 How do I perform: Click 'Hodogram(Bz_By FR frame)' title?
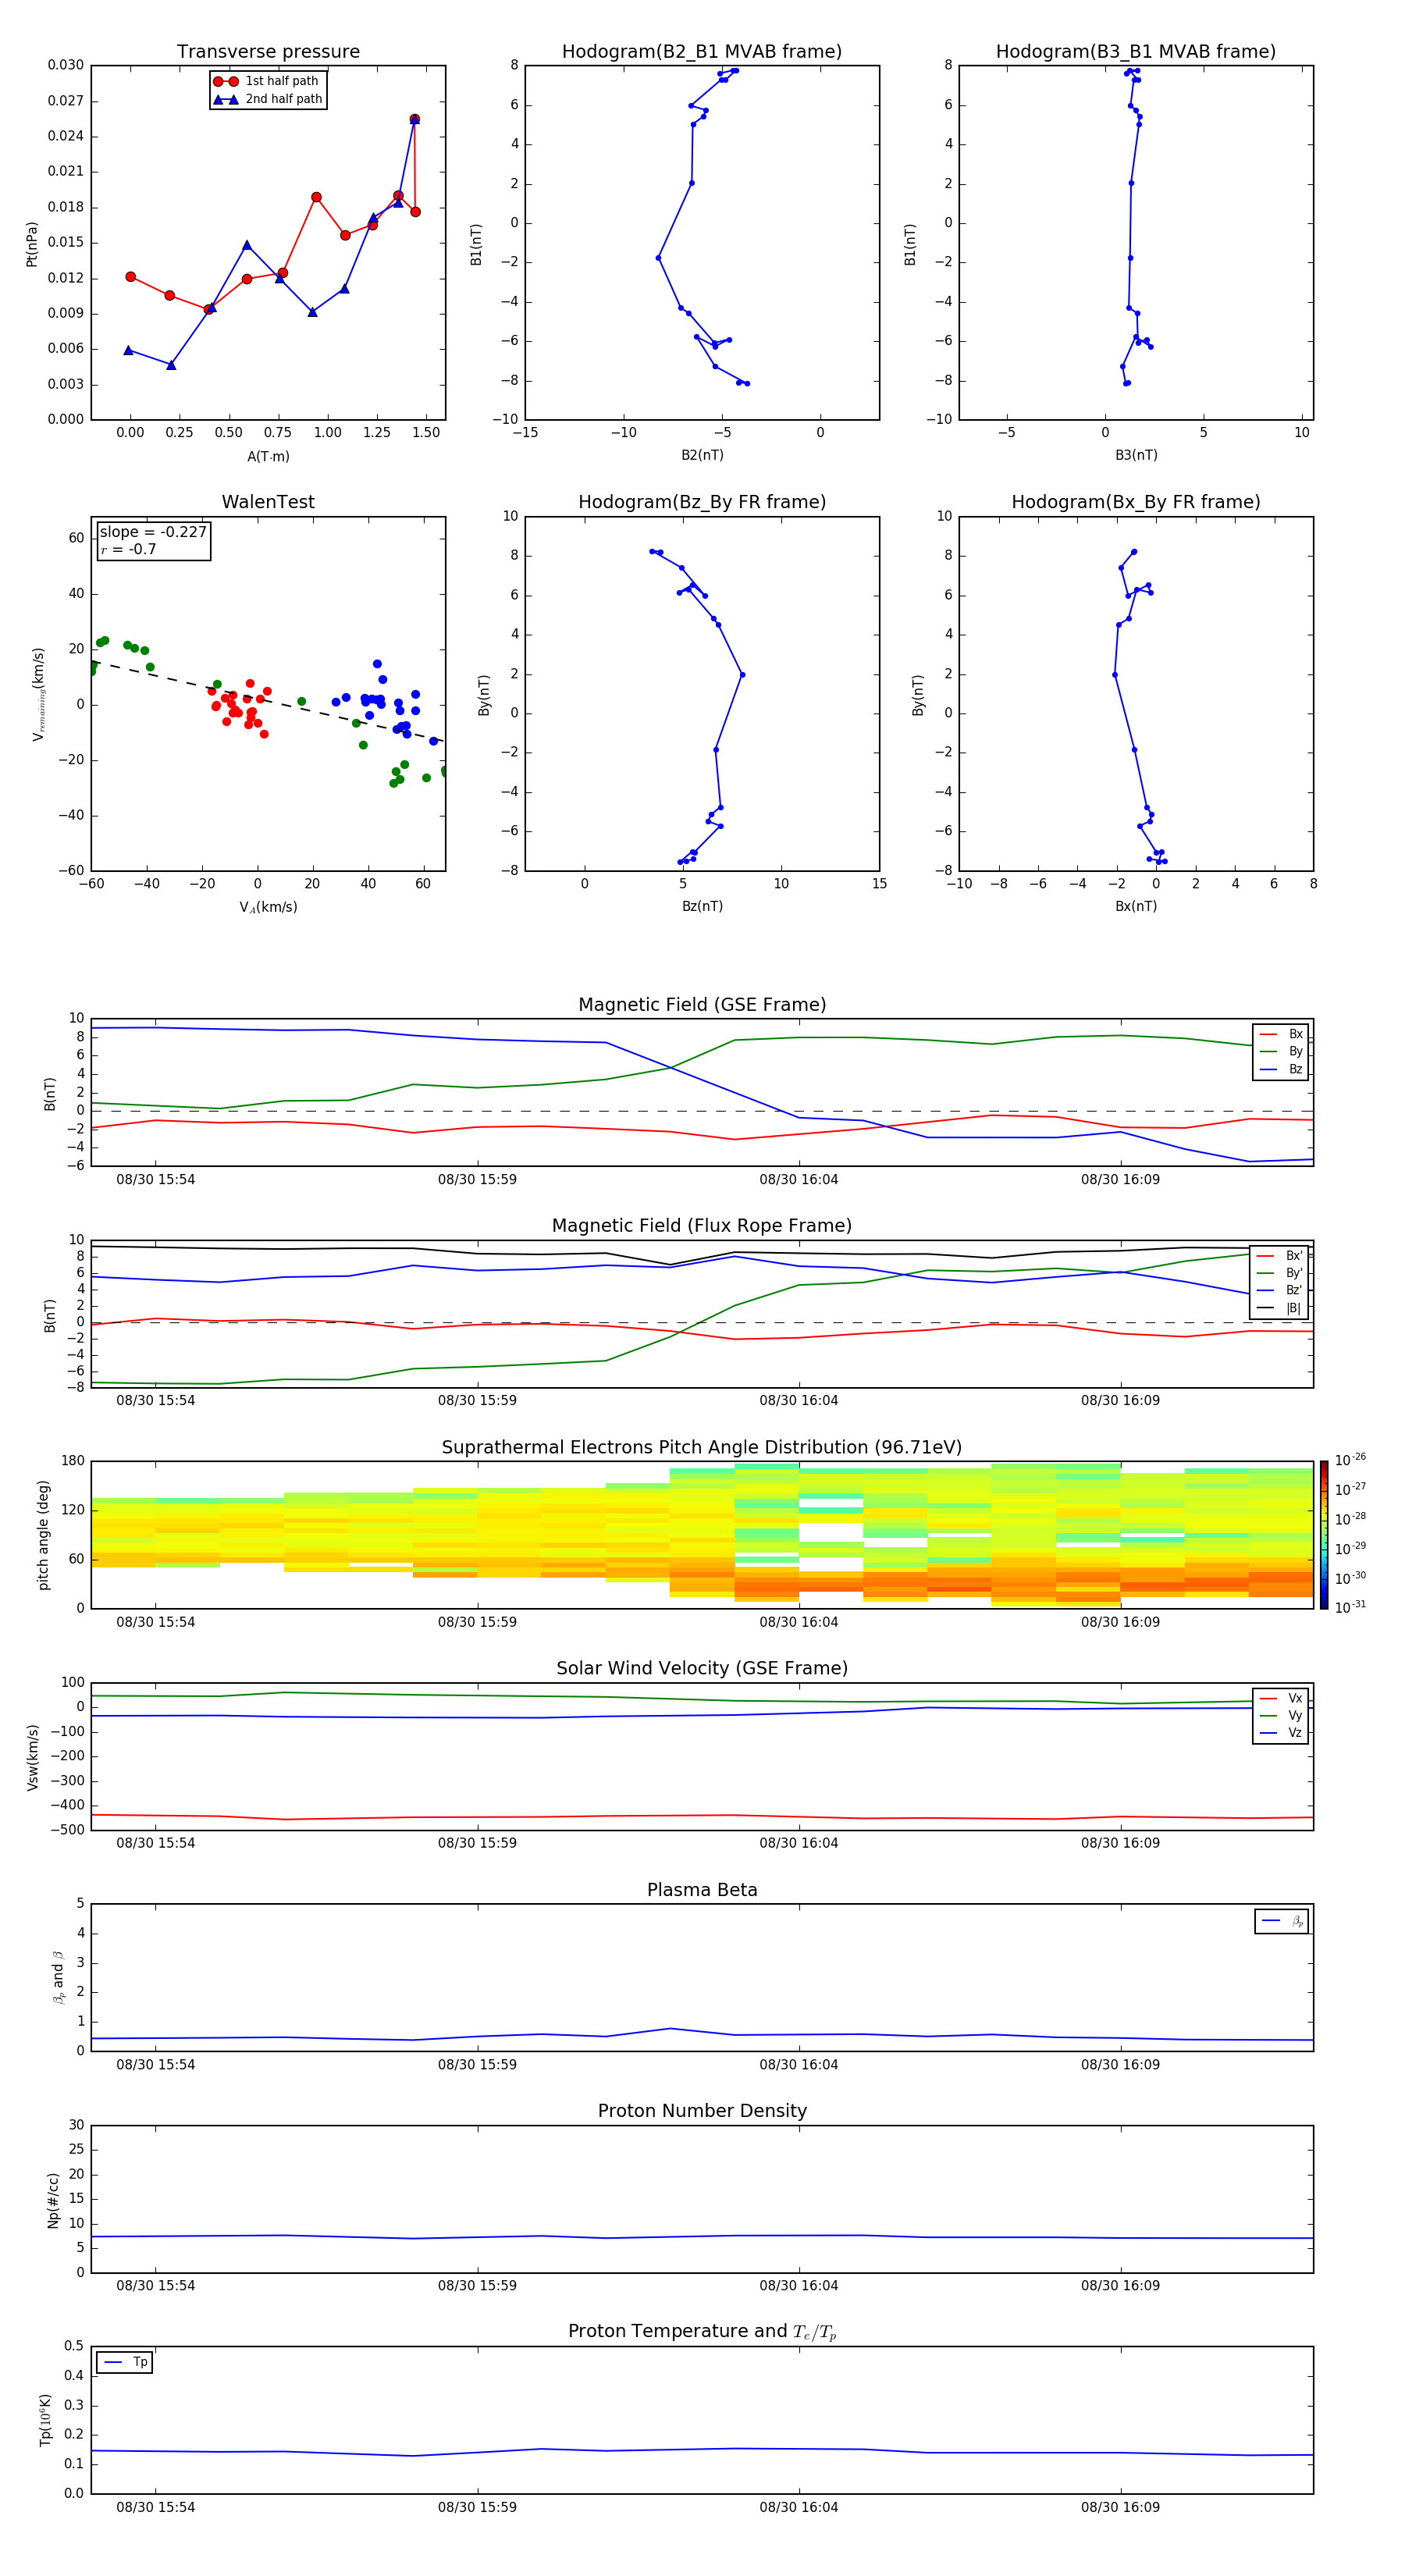click(x=702, y=502)
